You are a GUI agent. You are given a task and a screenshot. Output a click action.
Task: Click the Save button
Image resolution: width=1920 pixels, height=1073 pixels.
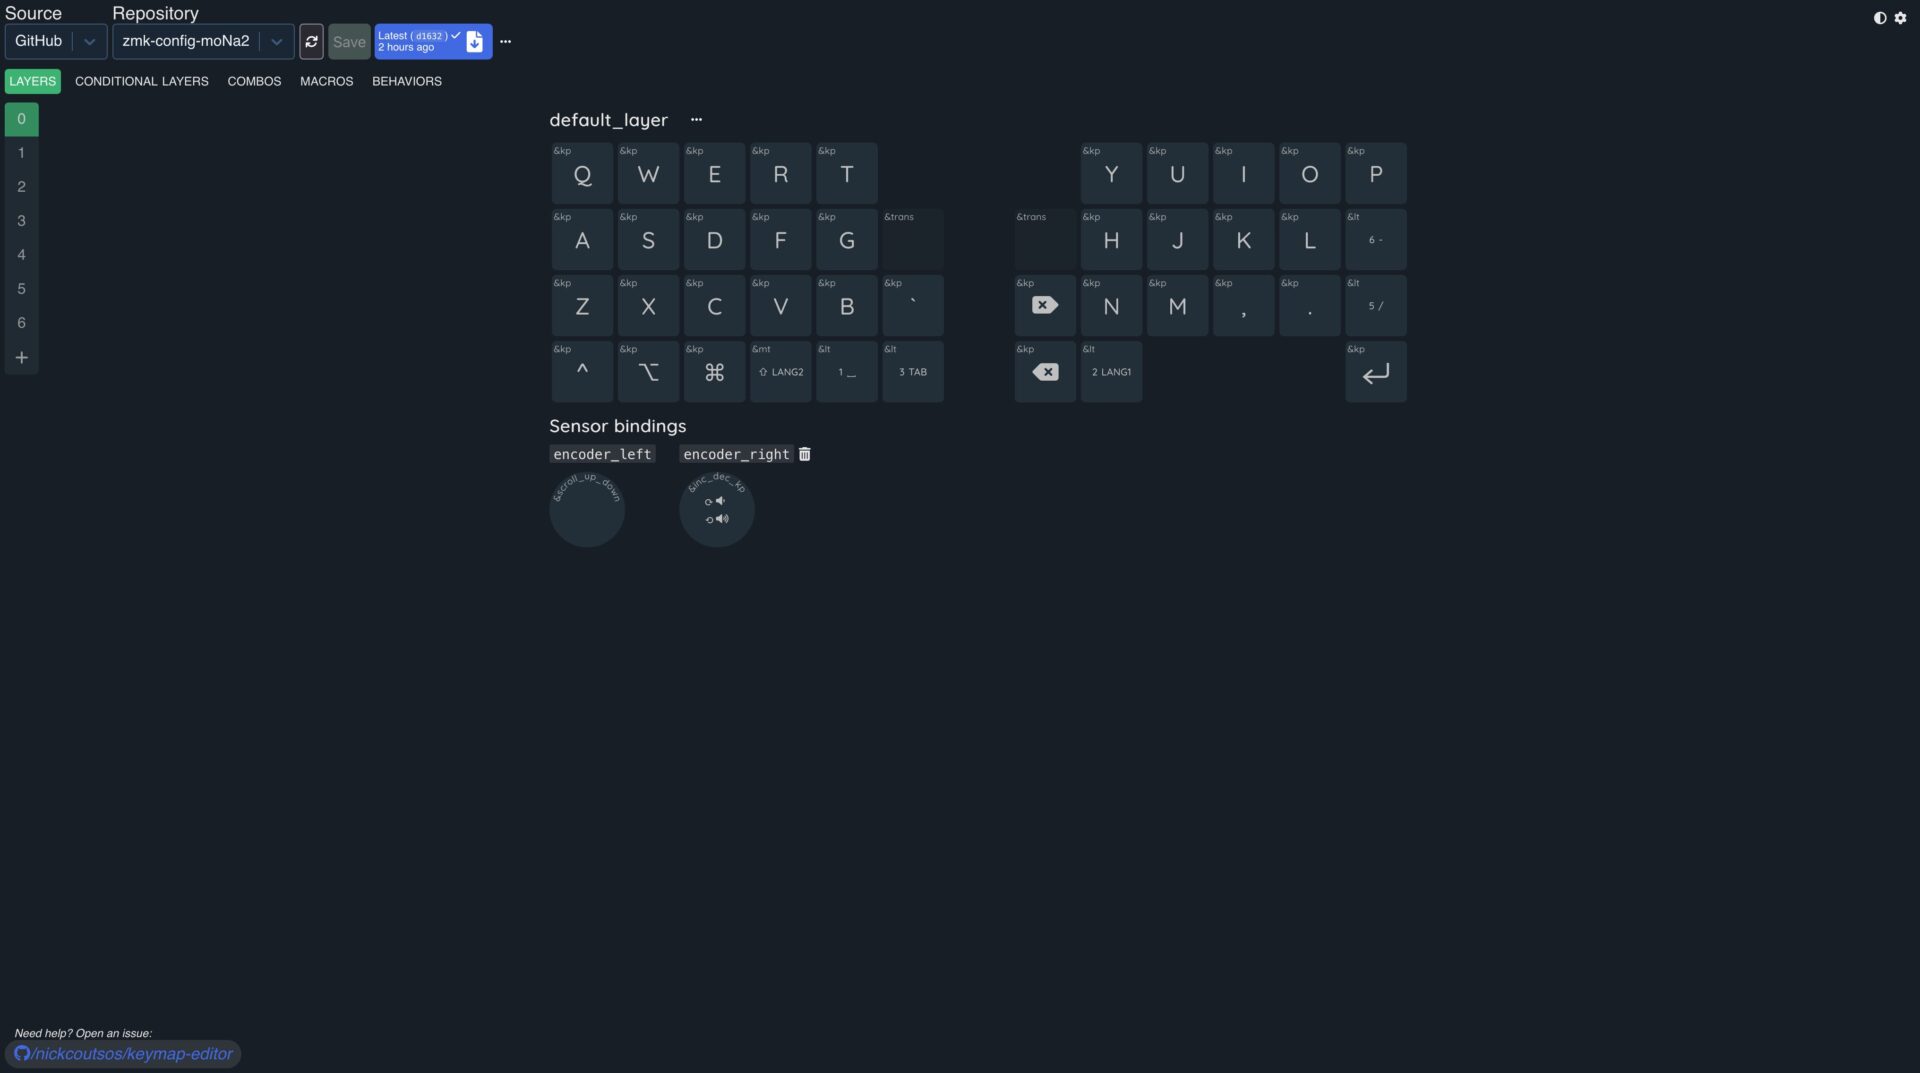(348, 41)
